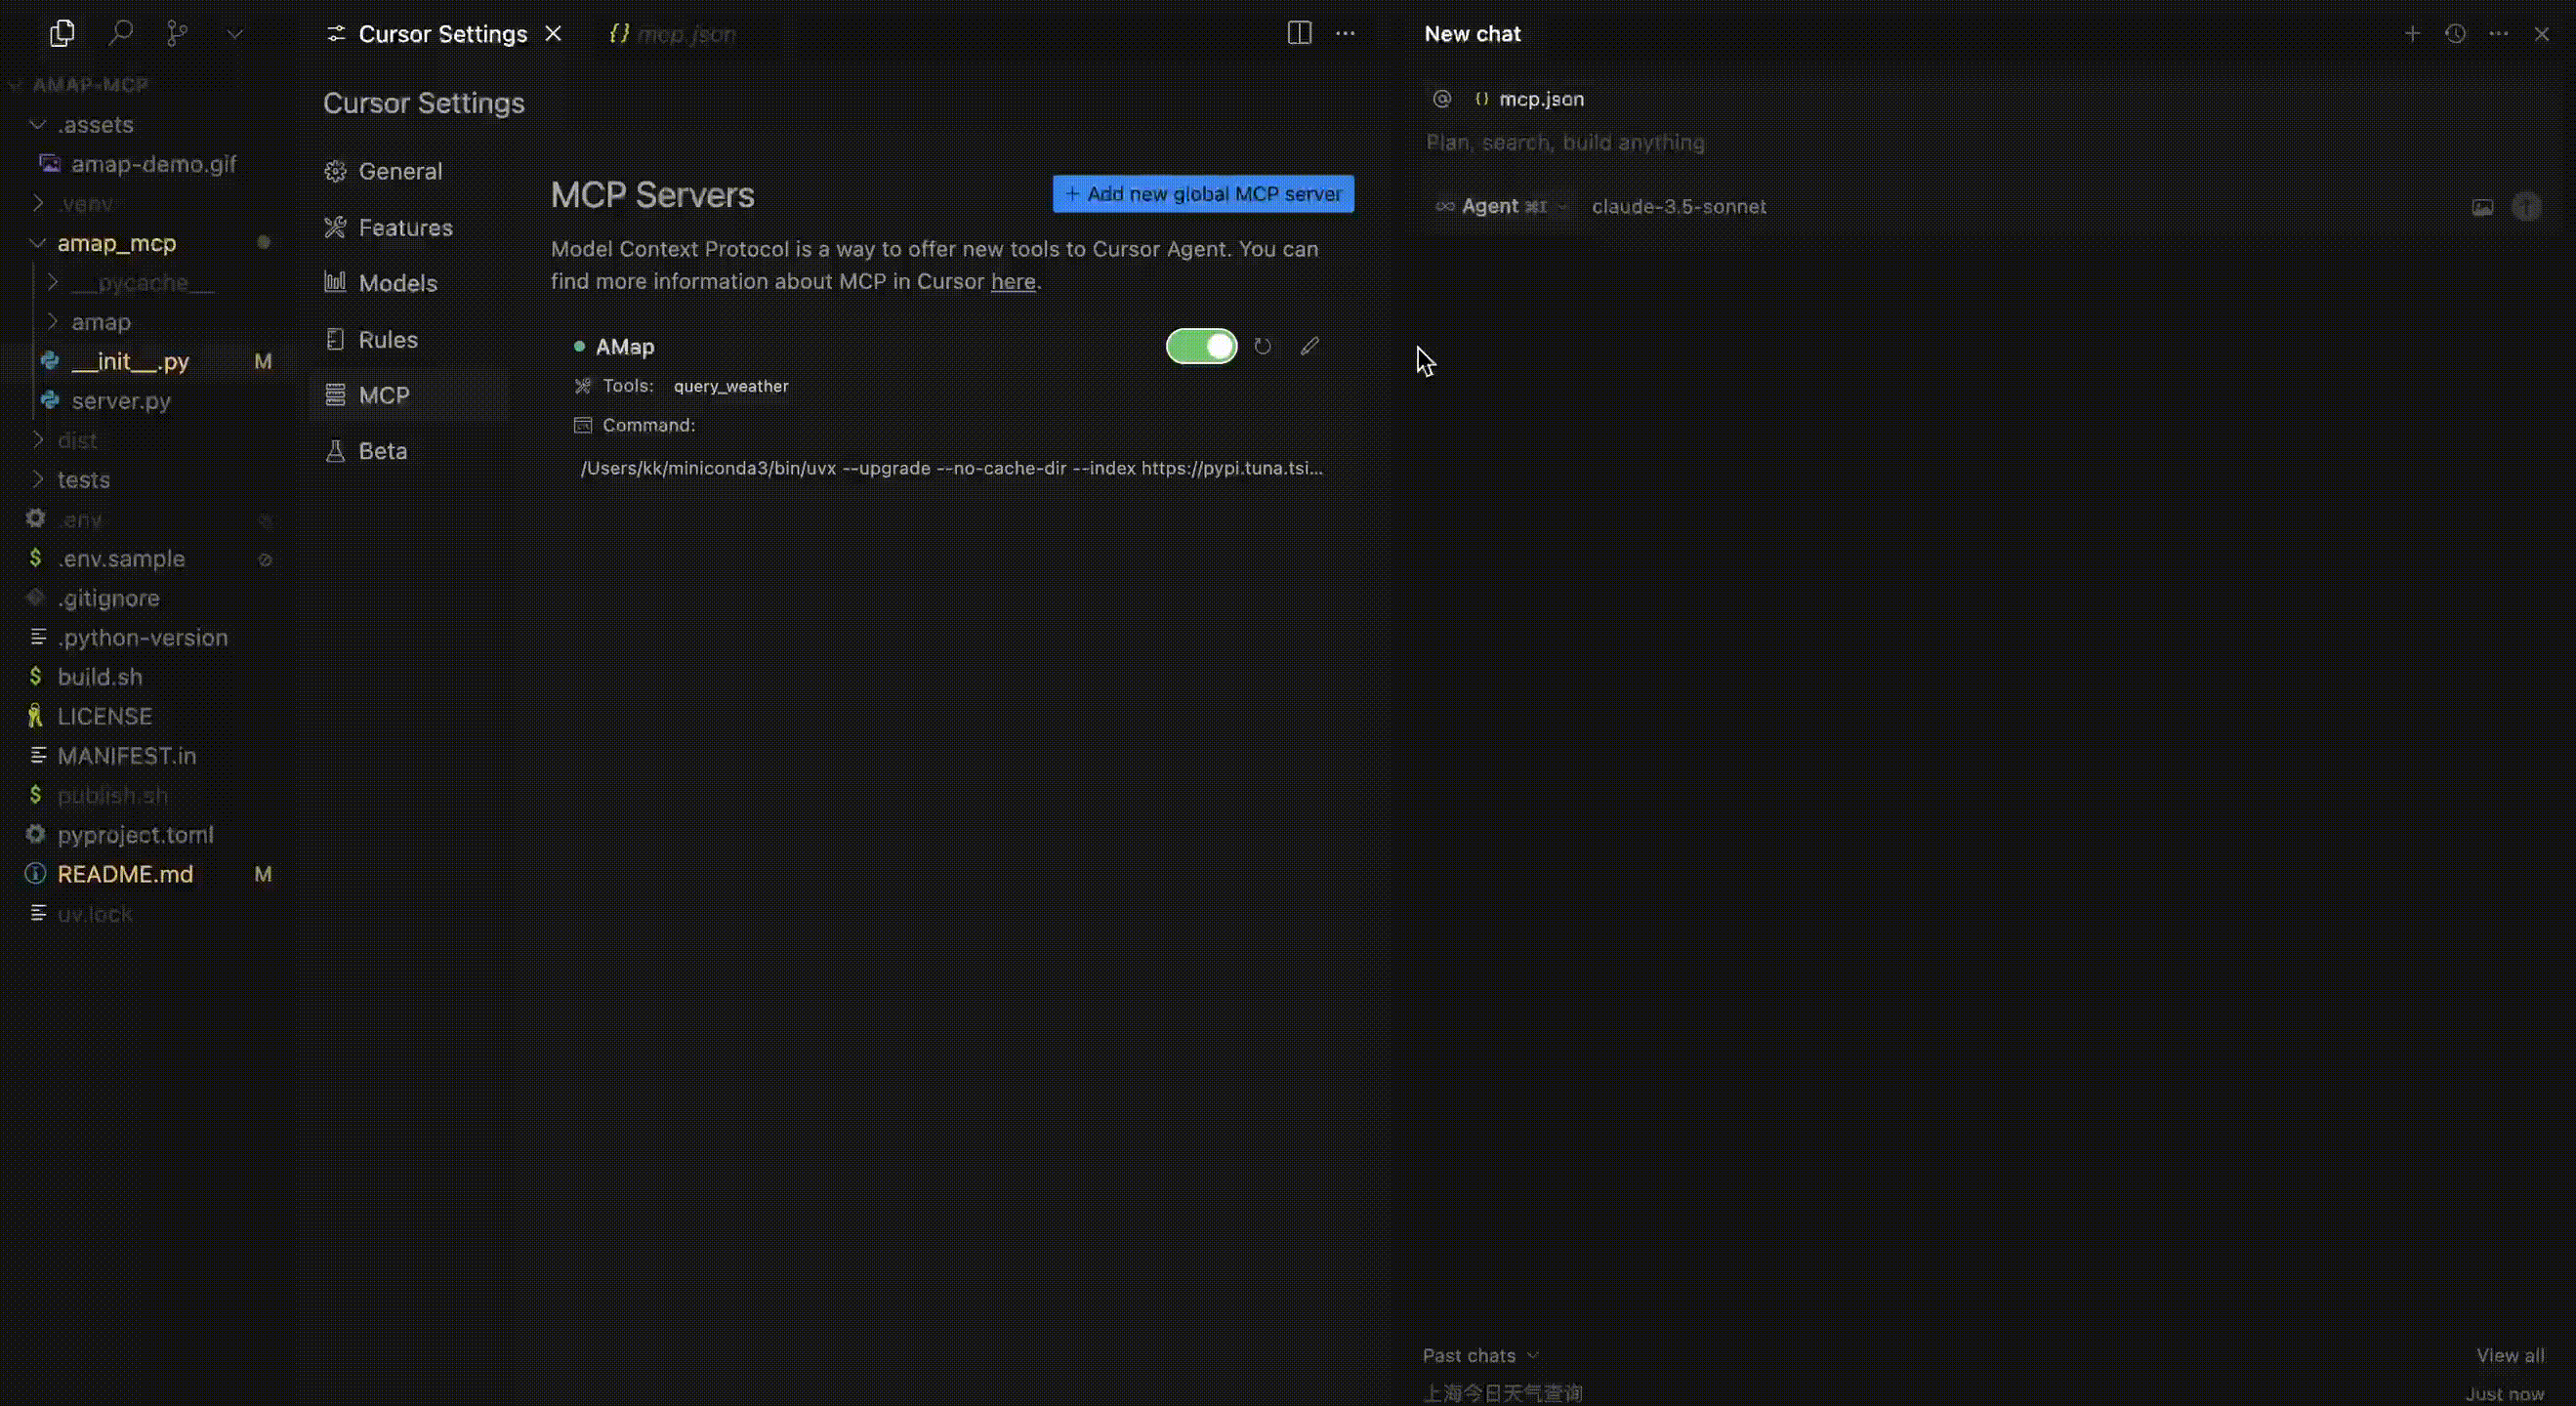
Task: Follow the 'here' MCP documentation link
Action: pos(1012,282)
